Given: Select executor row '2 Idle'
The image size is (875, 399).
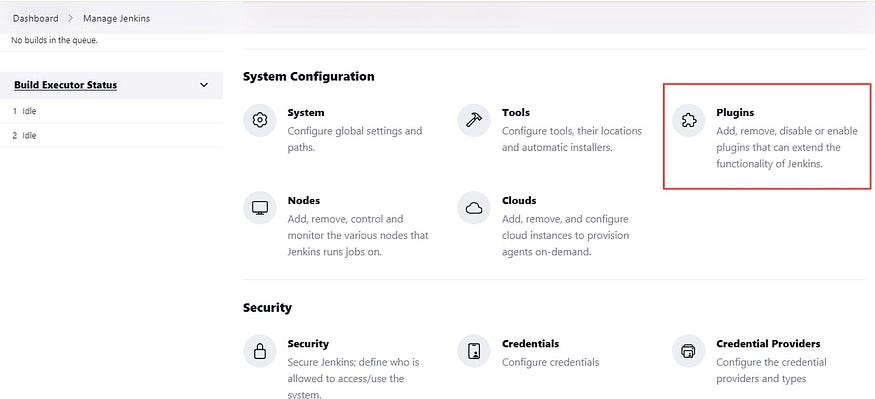Looking at the screenshot, I should (x=112, y=136).
